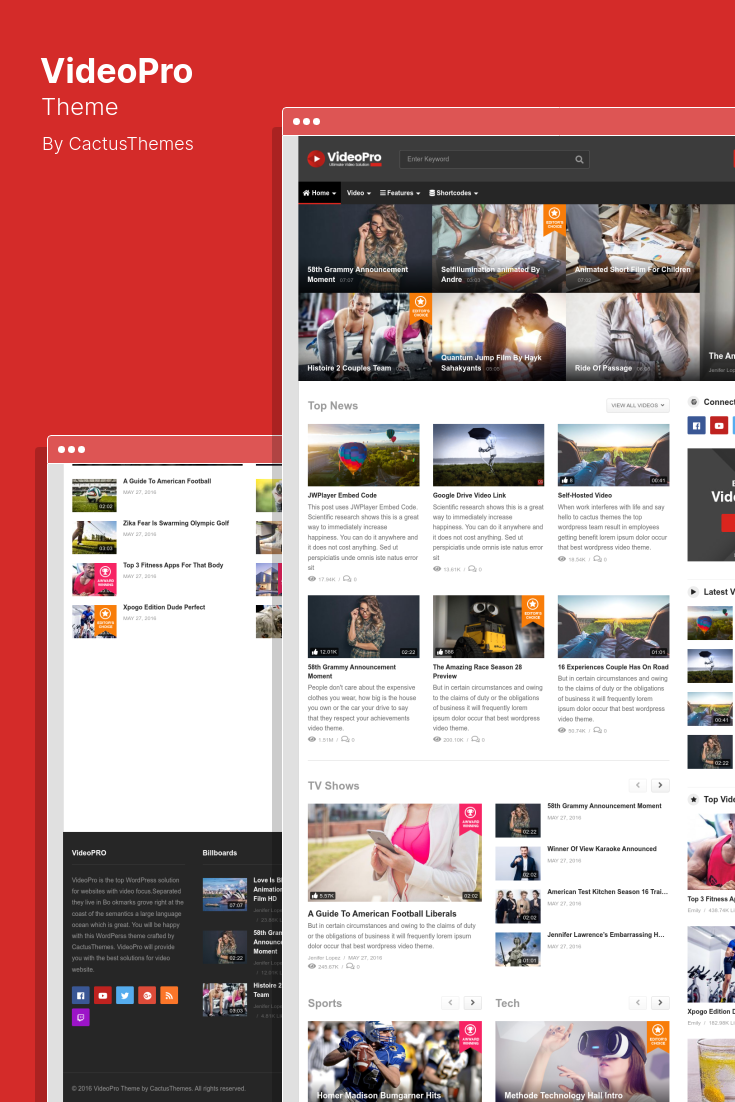Image resolution: width=735 pixels, height=1102 pixels.
Task: Click award badge on Sports featured video
Action: (x=470, y=1036)
